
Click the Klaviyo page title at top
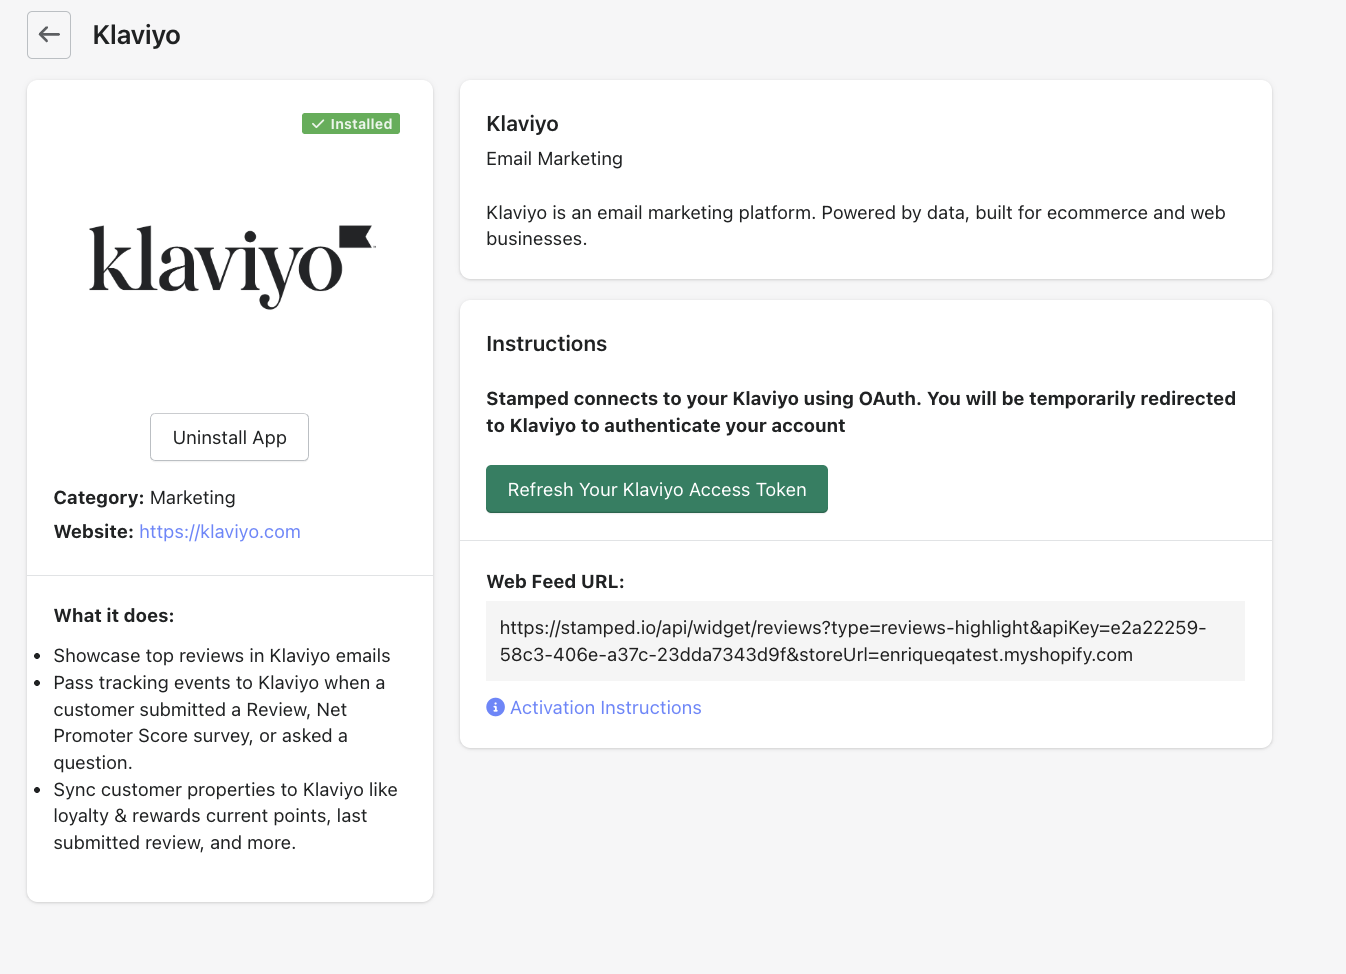tap(137, 35)
